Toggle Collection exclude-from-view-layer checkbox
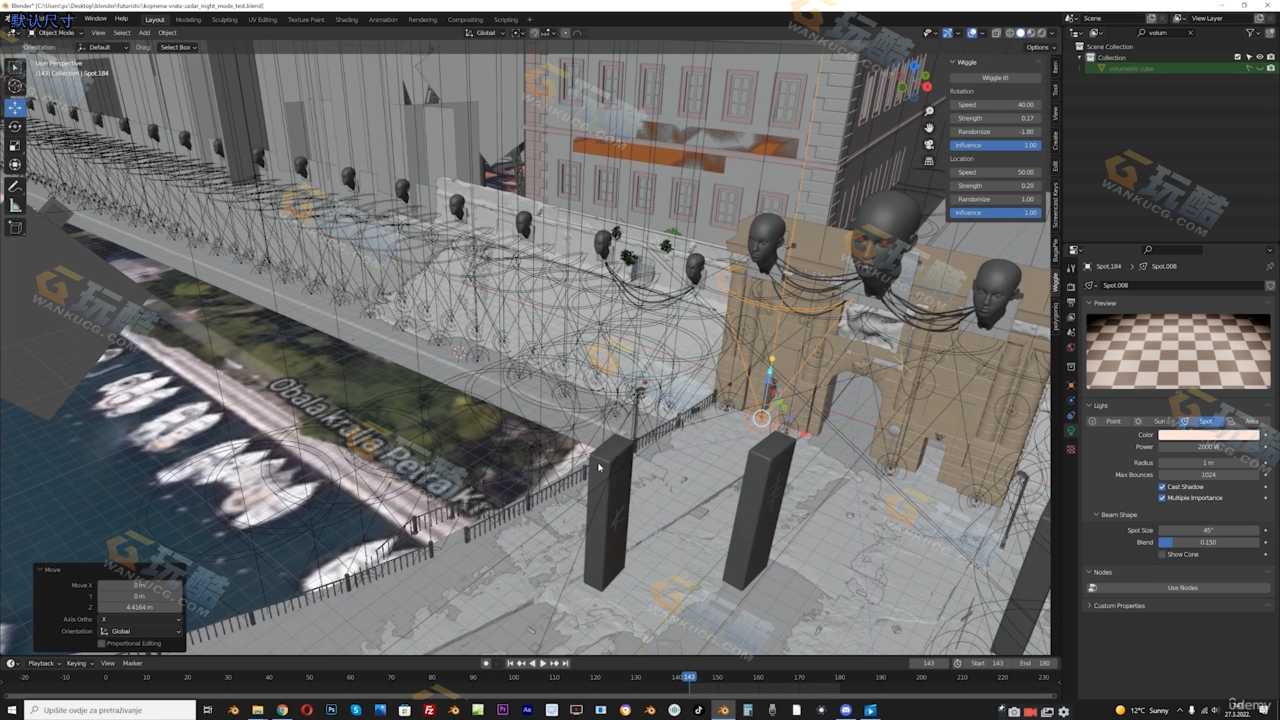1280x720 pixels. tap(1237, 57)
